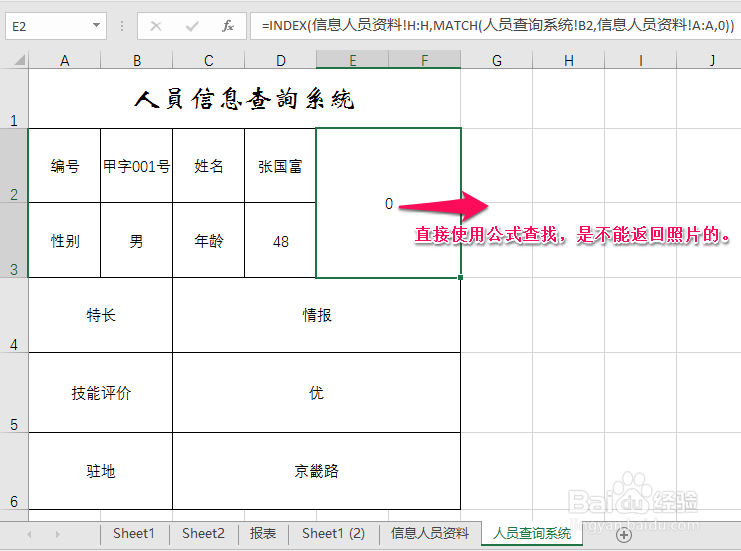
Task: Select column D header
Action: 280,60
